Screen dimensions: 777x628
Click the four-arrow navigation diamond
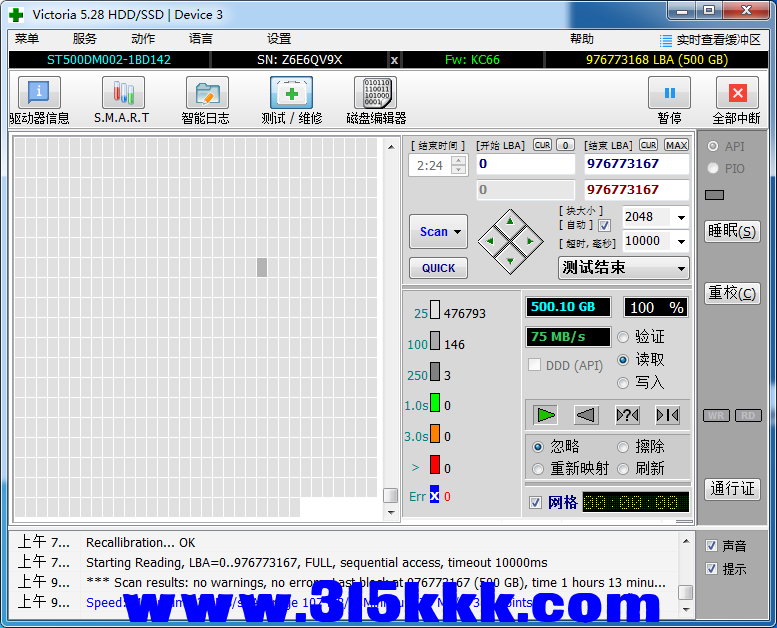pyautogui.click(x=510, y=241)
